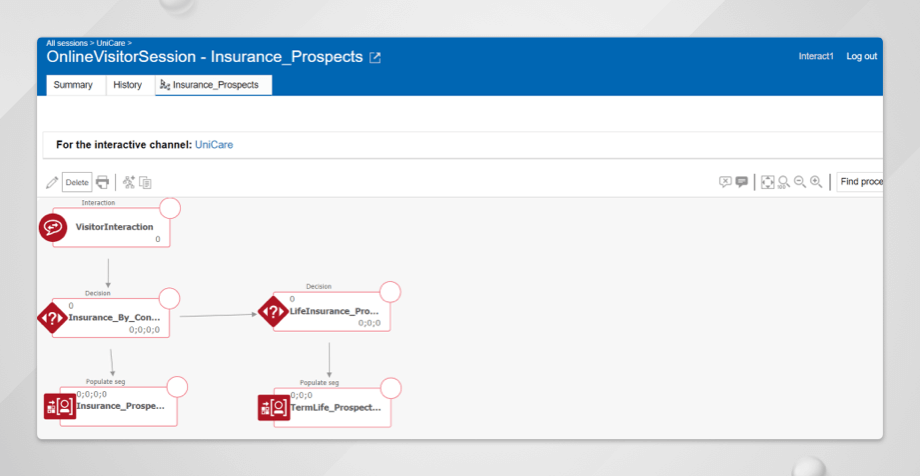Click the UniCare breadcrumb link
This screenshot has width=920, height=476.
click(x=111, y=43)
